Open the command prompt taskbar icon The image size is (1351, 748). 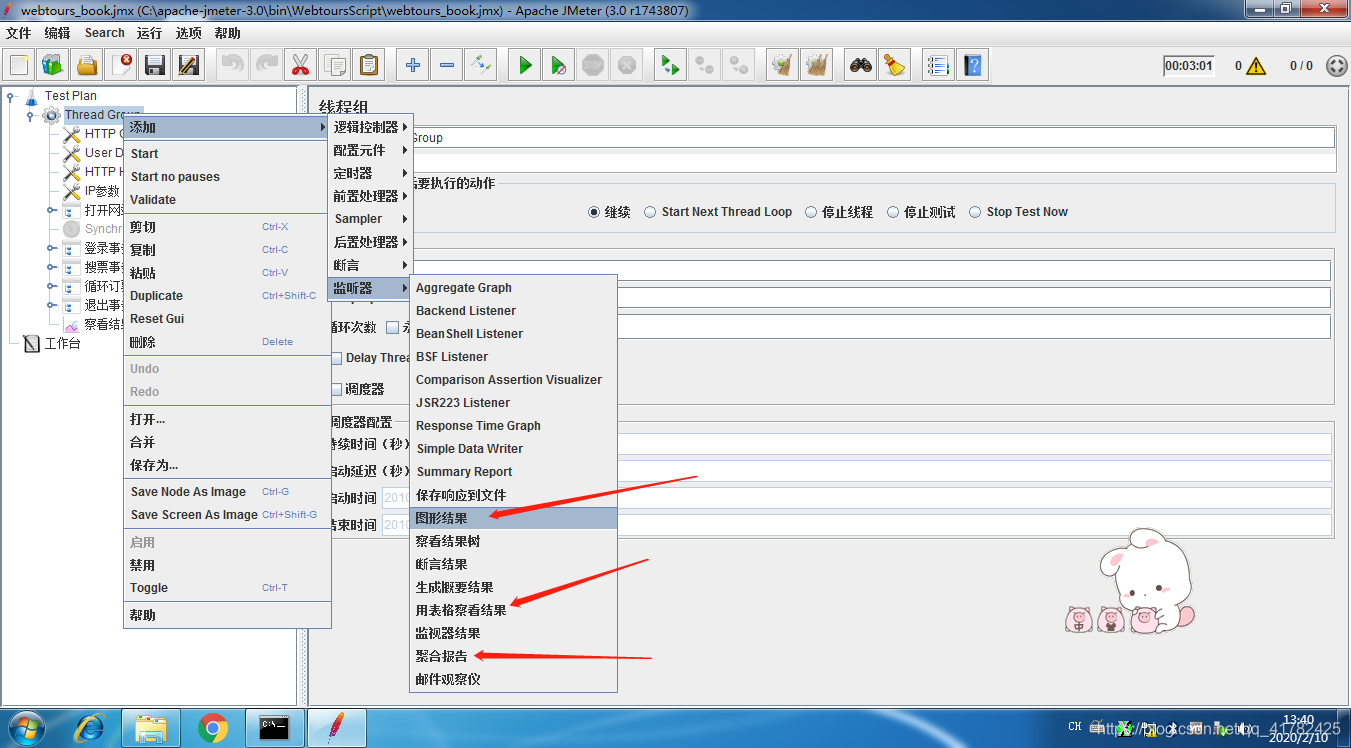click(273, 728)
